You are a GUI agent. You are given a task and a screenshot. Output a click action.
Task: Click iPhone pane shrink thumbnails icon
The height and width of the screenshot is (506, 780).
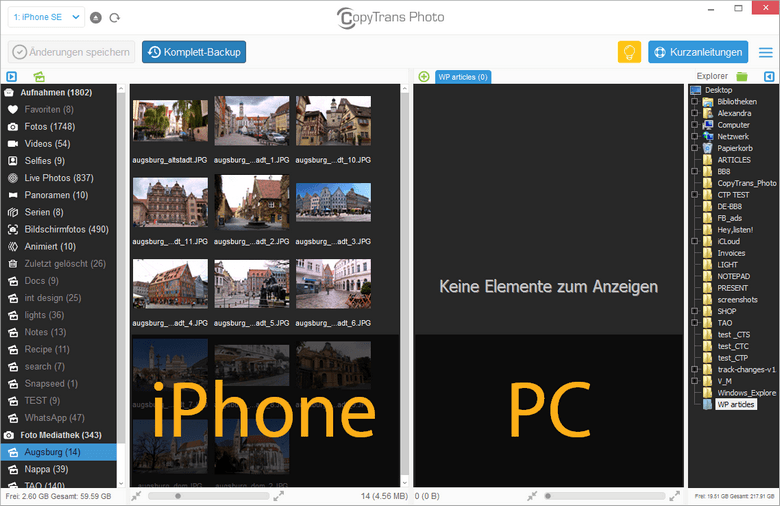point(137,496)
